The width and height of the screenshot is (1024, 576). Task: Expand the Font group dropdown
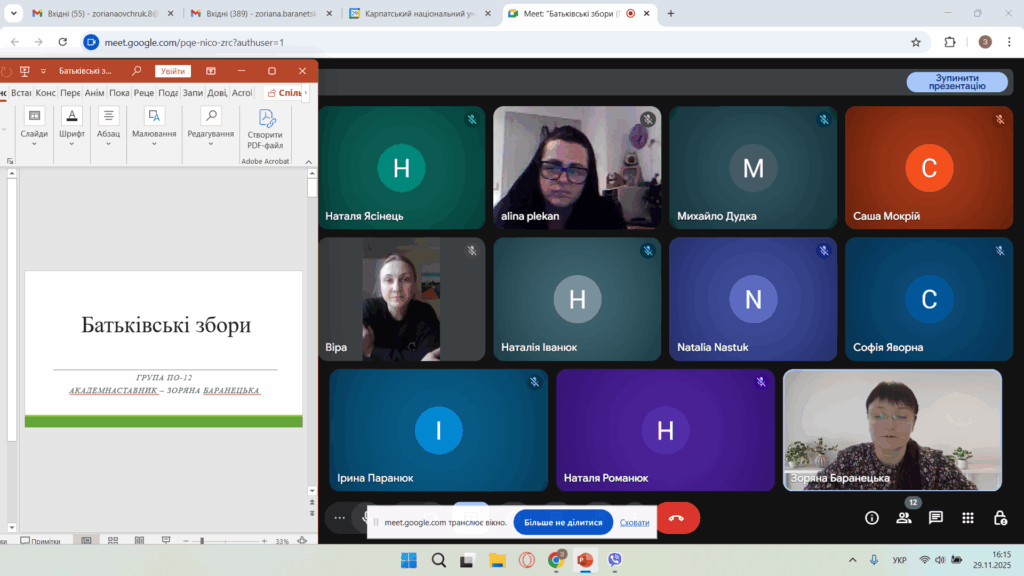(x=72, y=143)
